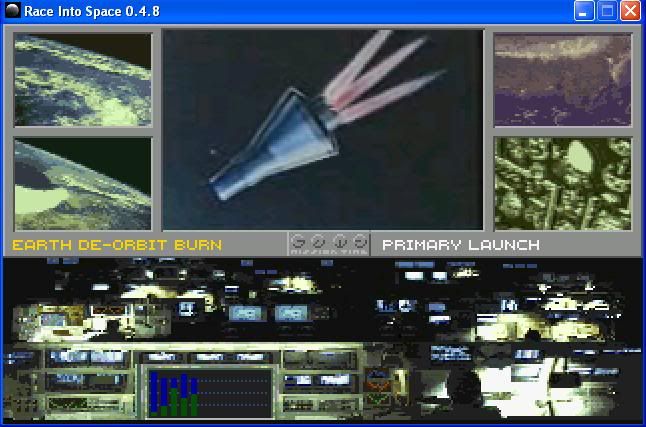Click the 'EARTH DE-ORBIT BURN' step label
The image size is (646, 427).
point(117,245)
